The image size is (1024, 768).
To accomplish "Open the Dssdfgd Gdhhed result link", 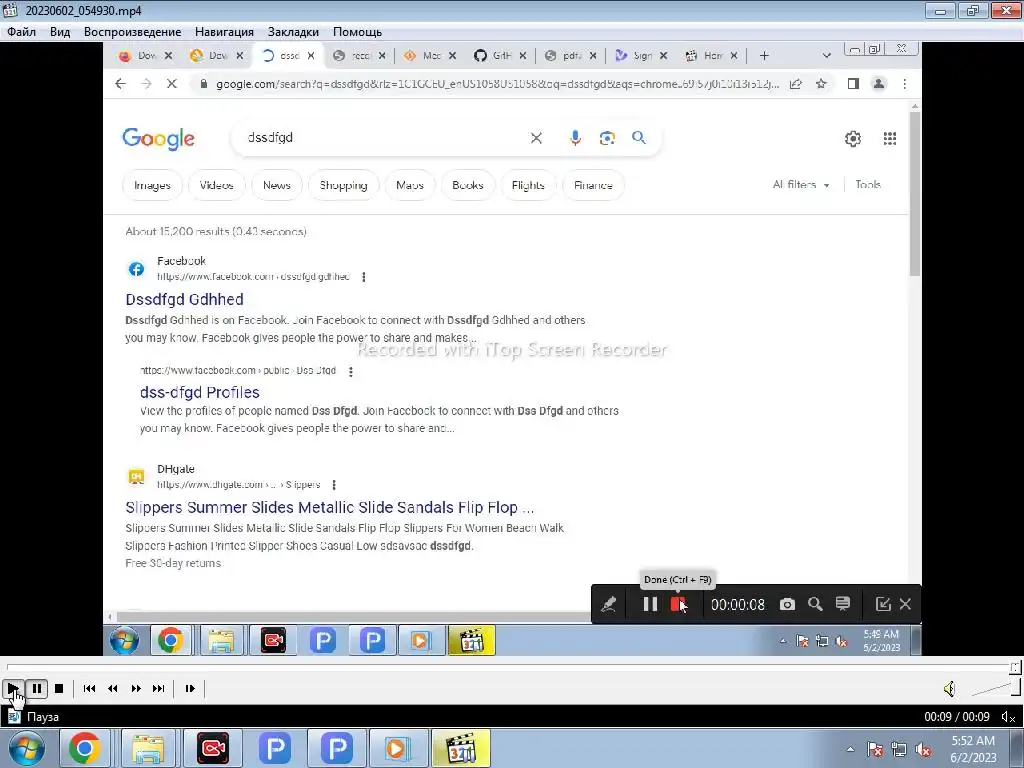I will 184,300.
